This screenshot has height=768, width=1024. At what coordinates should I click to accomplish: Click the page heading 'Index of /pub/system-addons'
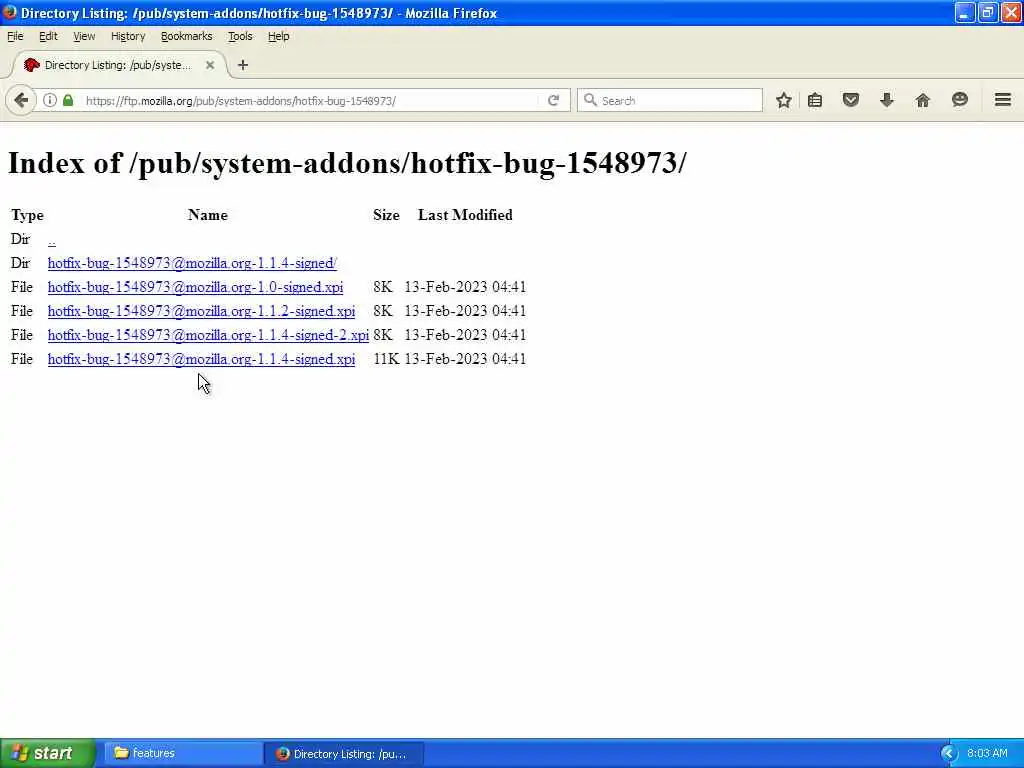coord(347,163)
